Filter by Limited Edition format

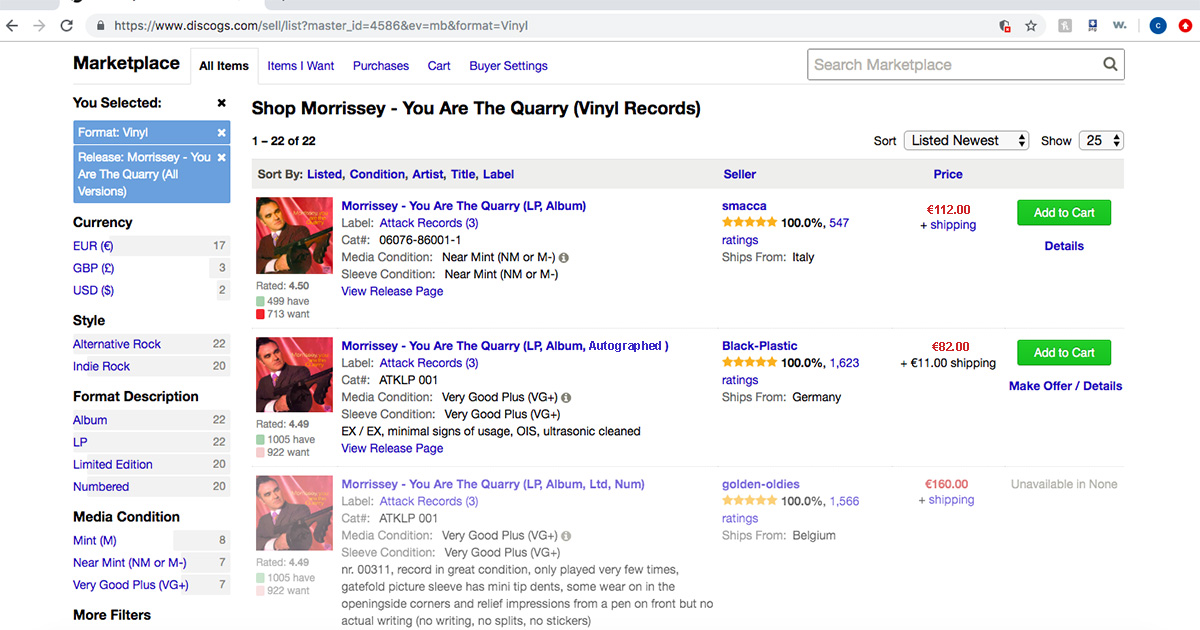113,464
